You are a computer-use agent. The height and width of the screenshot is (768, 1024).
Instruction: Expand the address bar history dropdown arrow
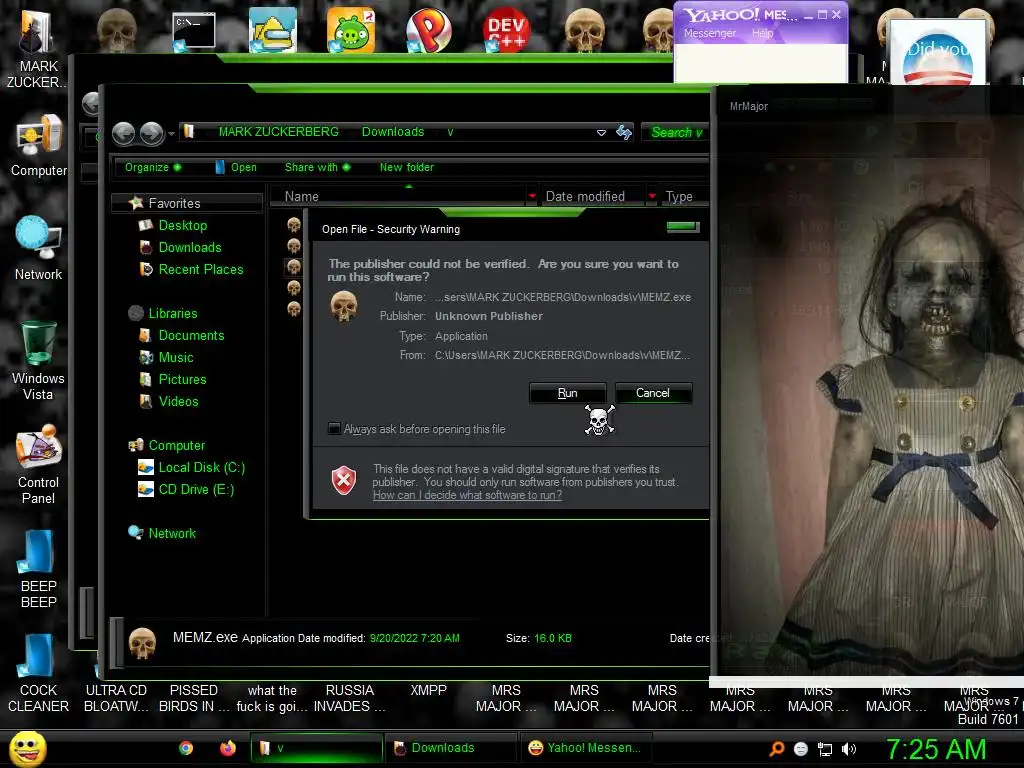601,133
